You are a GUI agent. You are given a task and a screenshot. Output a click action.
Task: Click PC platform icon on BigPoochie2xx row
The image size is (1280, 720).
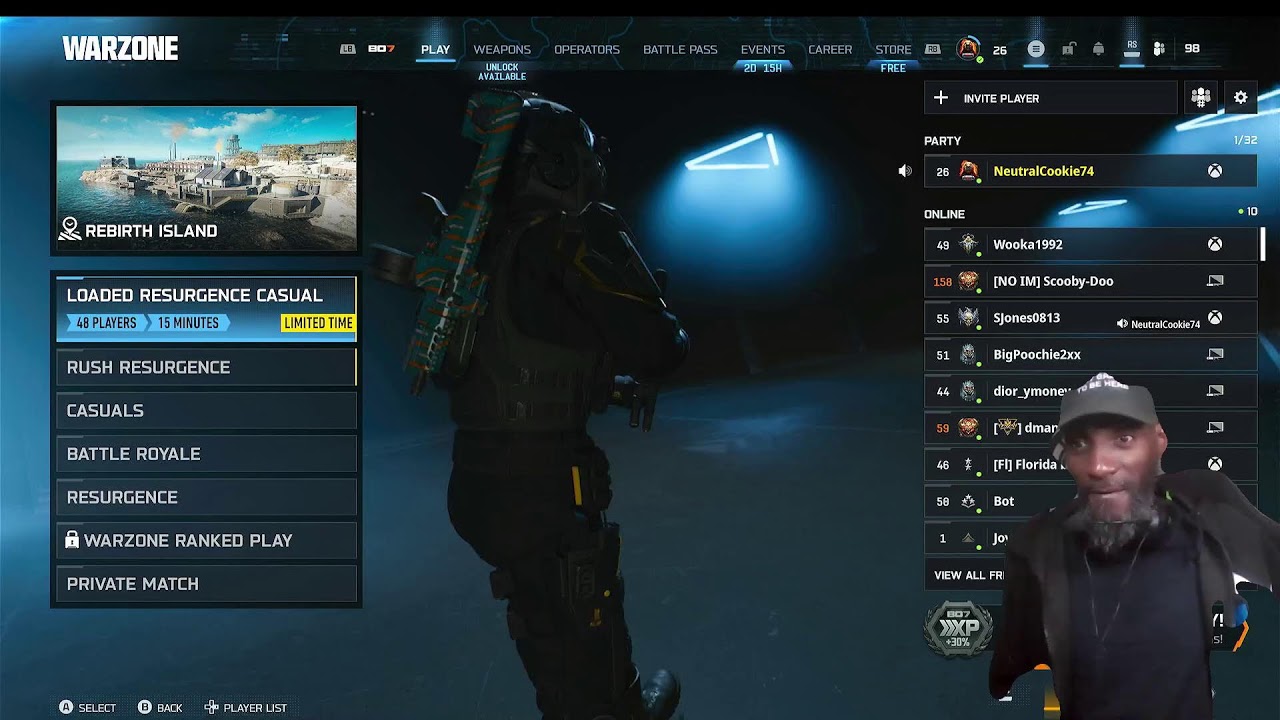[x=1215, y=354]
